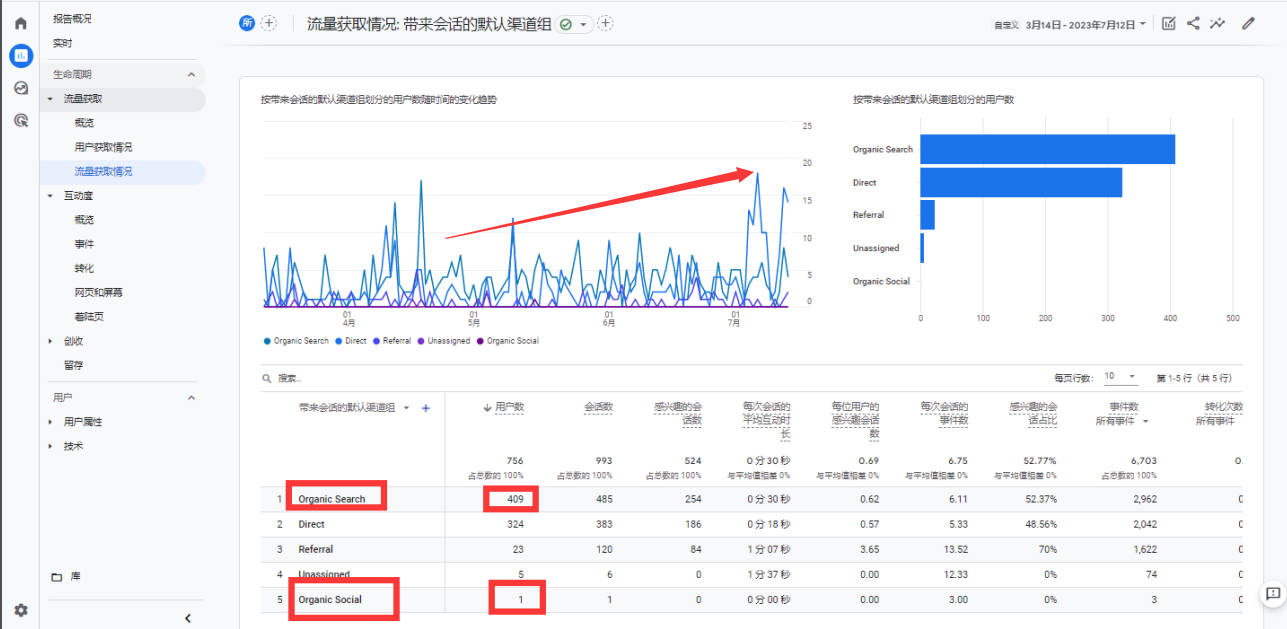The image size is (1287, 629).
Task: Open the Home icon in left rail
Action: tap(20, 23)
